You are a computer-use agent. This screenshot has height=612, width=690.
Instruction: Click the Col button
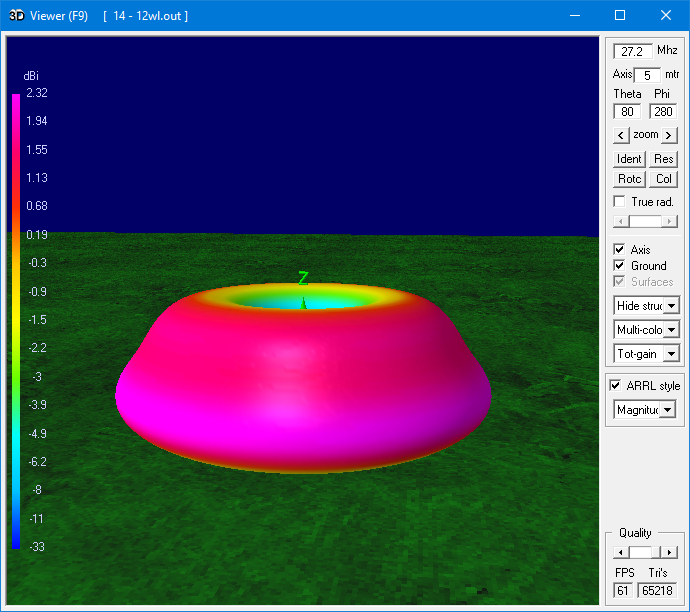(x=663, y=179)
